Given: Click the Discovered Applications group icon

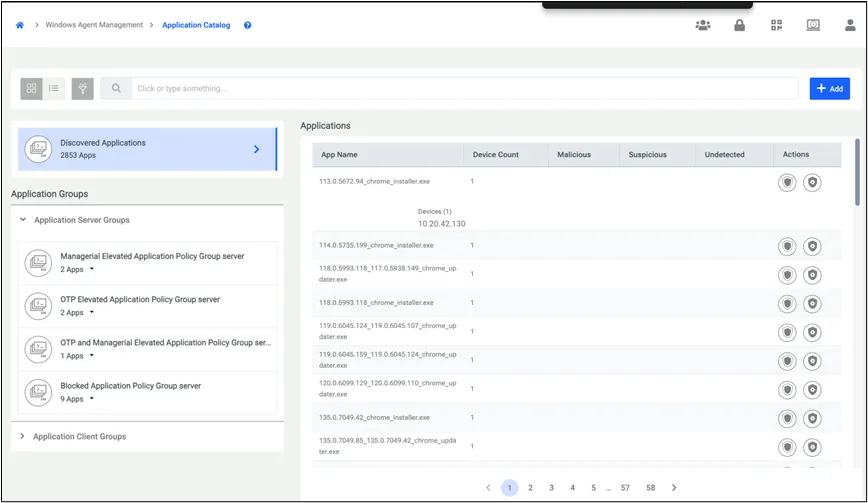Looking at the screenshot, I should tap(38, 149).
